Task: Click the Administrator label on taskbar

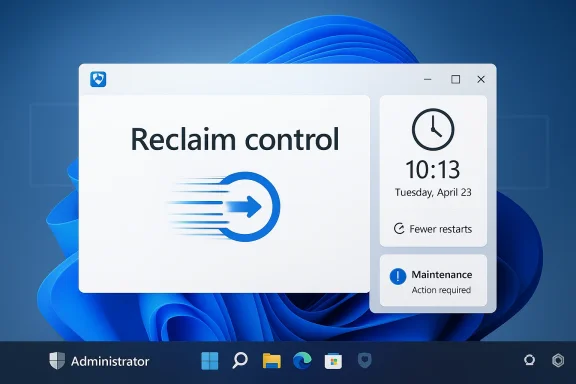Action: click(110, 362)
